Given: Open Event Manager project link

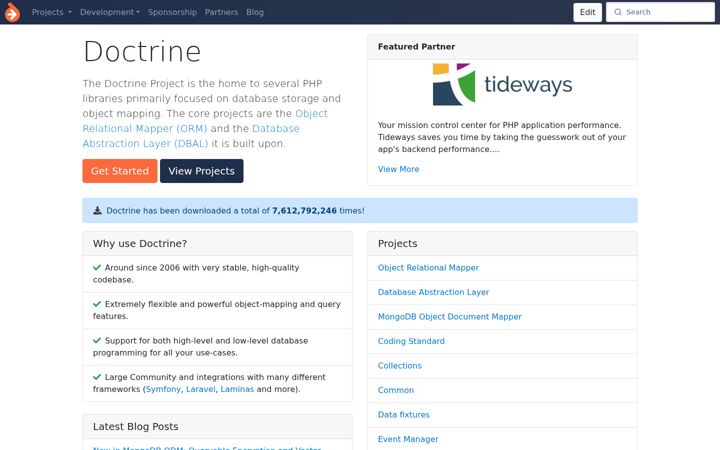Looking at the screenshot, I should pos(408,439).
